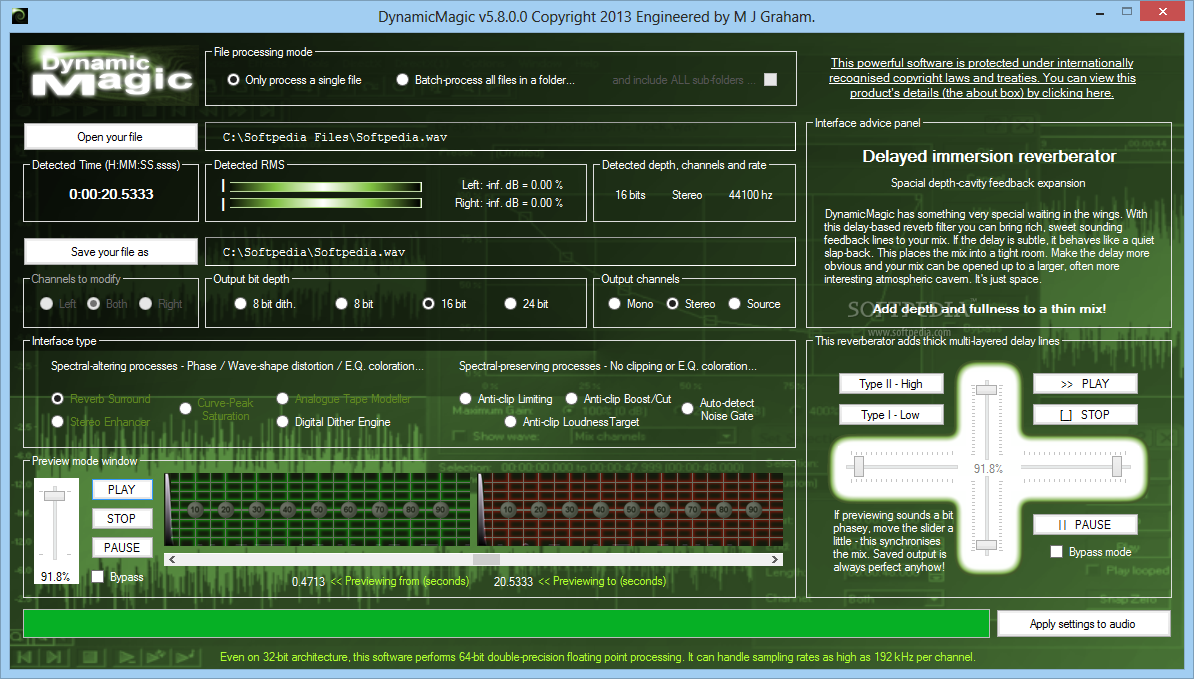The height and width of the screenshot is (679, 1194).
Task: Click the Open your file button
Action: [x=110, y=137]
